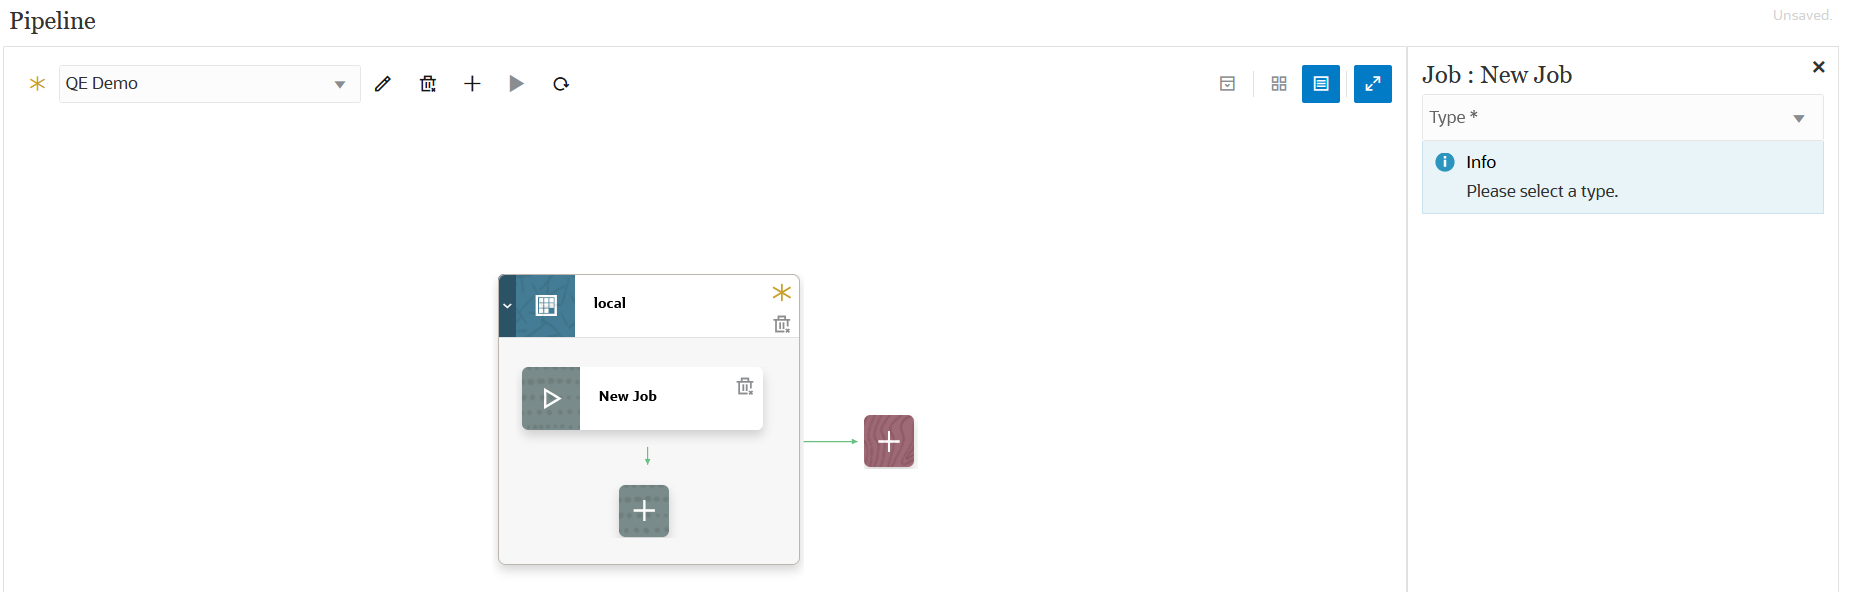Toggle the blue details list view button
Screen dimensions: 1849x592
coord(1320,84)
